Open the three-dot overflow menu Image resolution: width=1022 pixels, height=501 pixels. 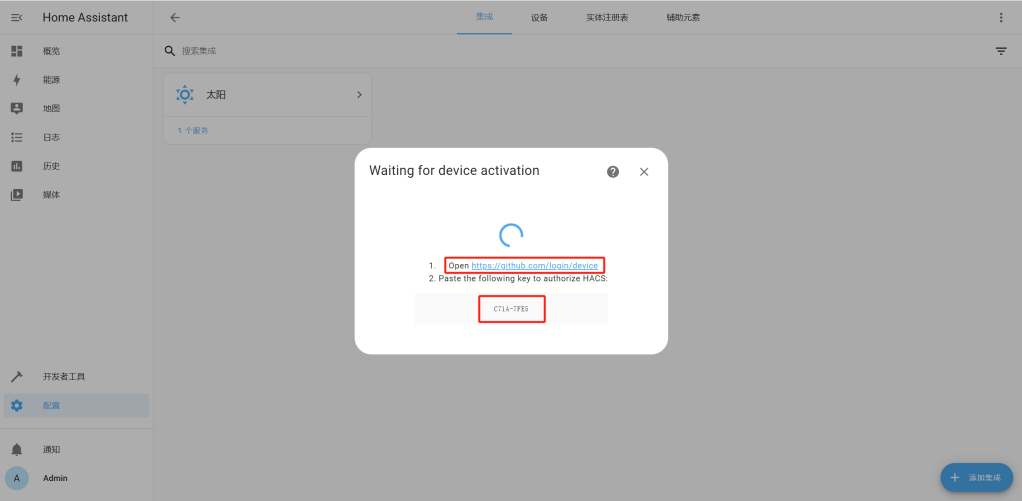(x=1001, y=18)
